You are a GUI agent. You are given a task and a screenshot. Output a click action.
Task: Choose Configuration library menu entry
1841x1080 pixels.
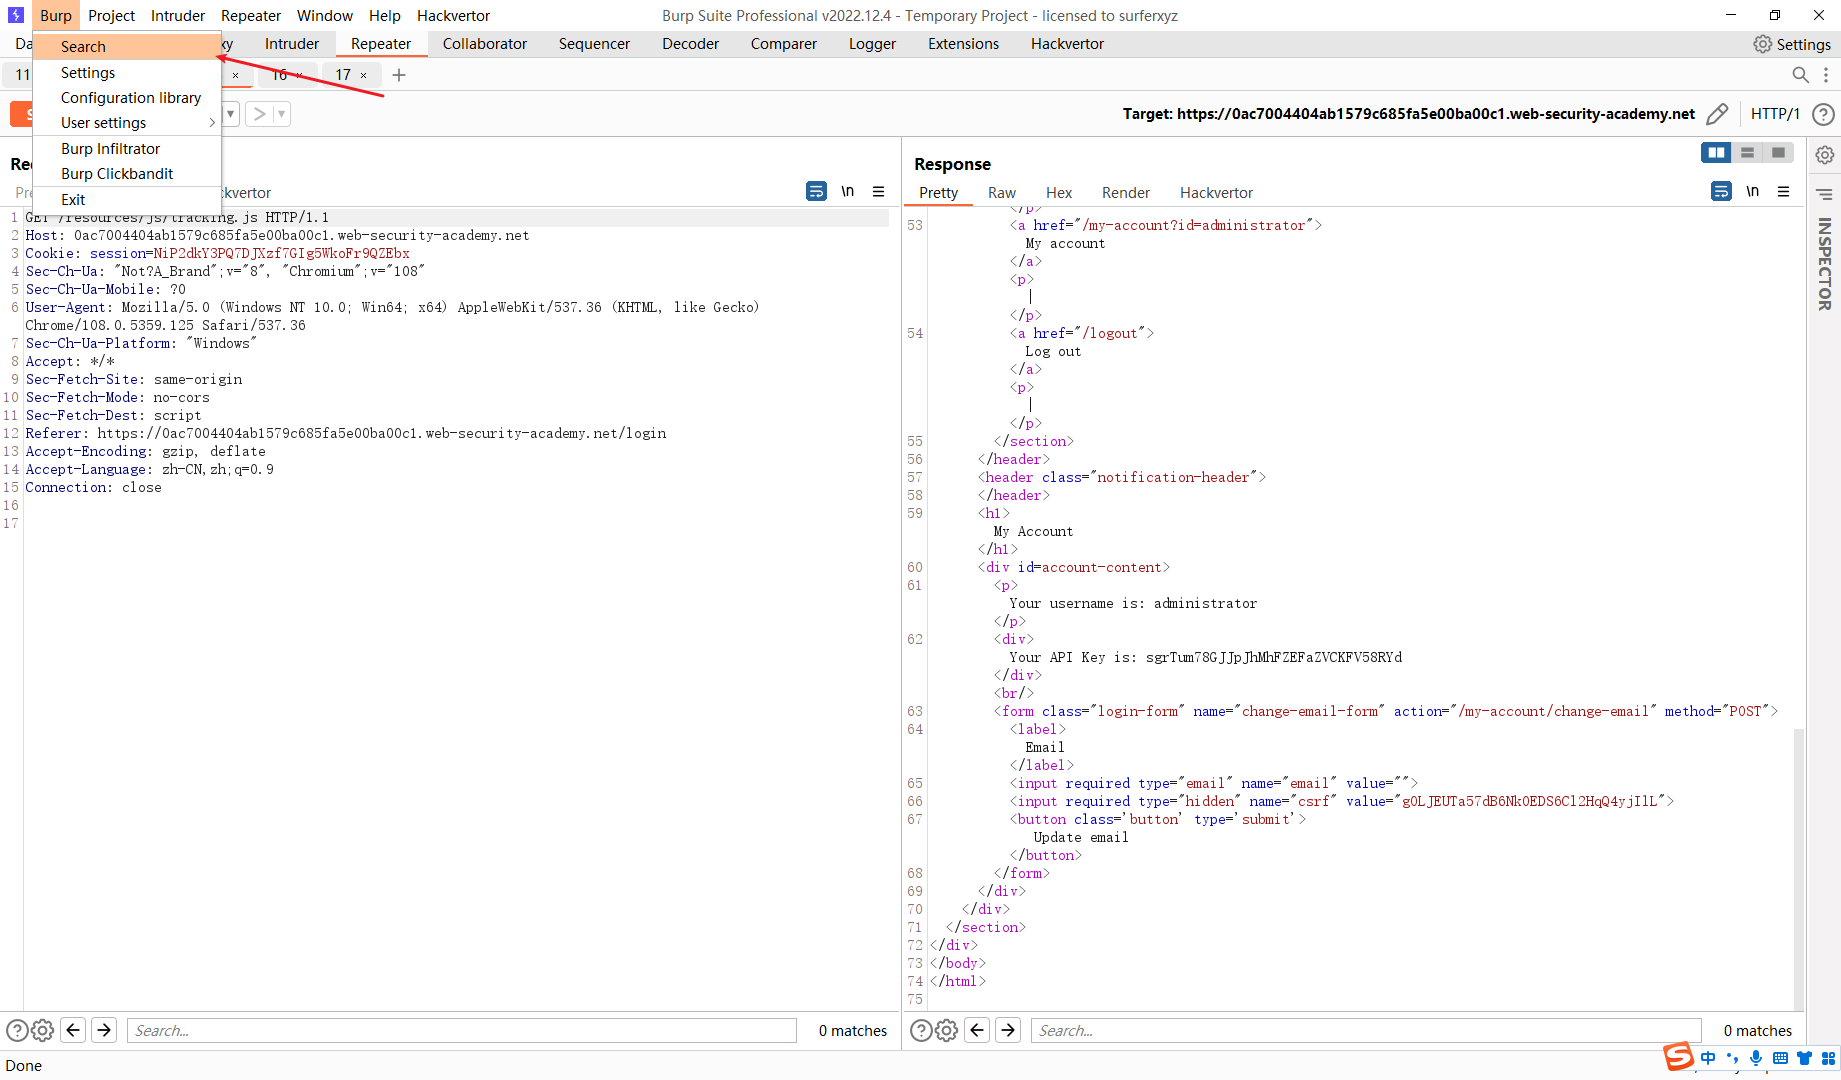127,98
